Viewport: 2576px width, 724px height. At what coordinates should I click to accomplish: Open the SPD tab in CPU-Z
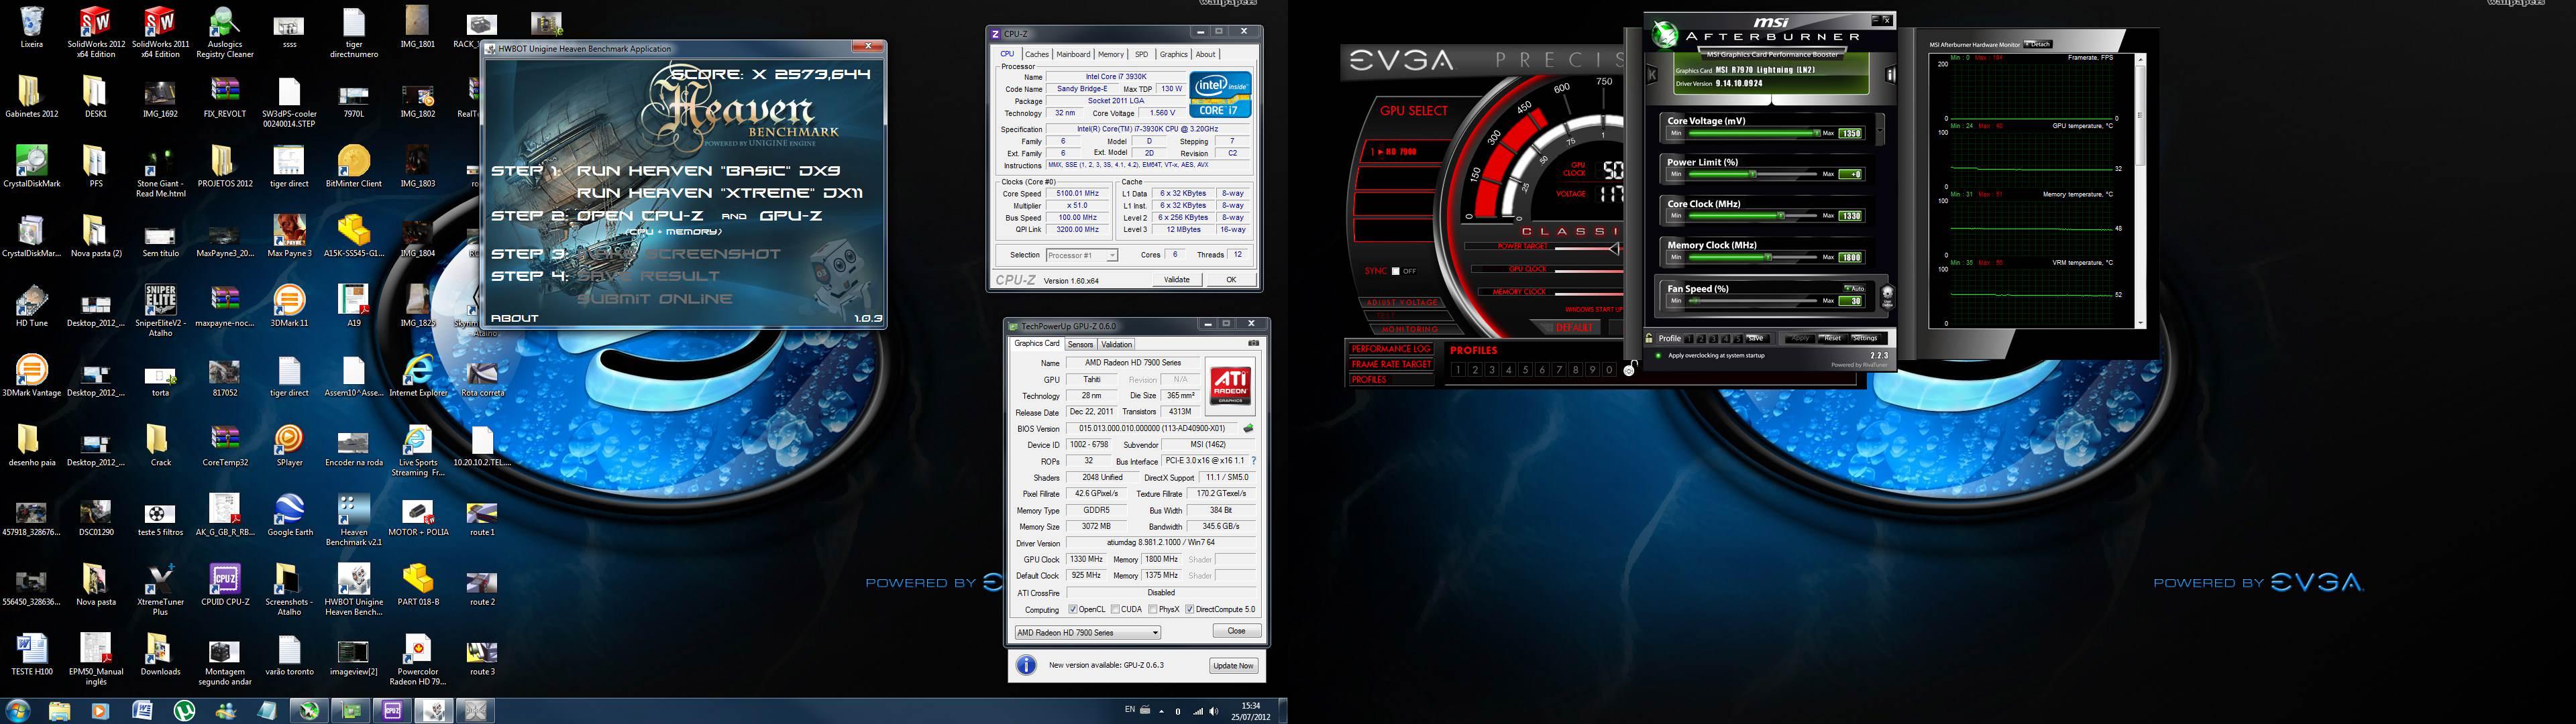(x=1141, y=54)
